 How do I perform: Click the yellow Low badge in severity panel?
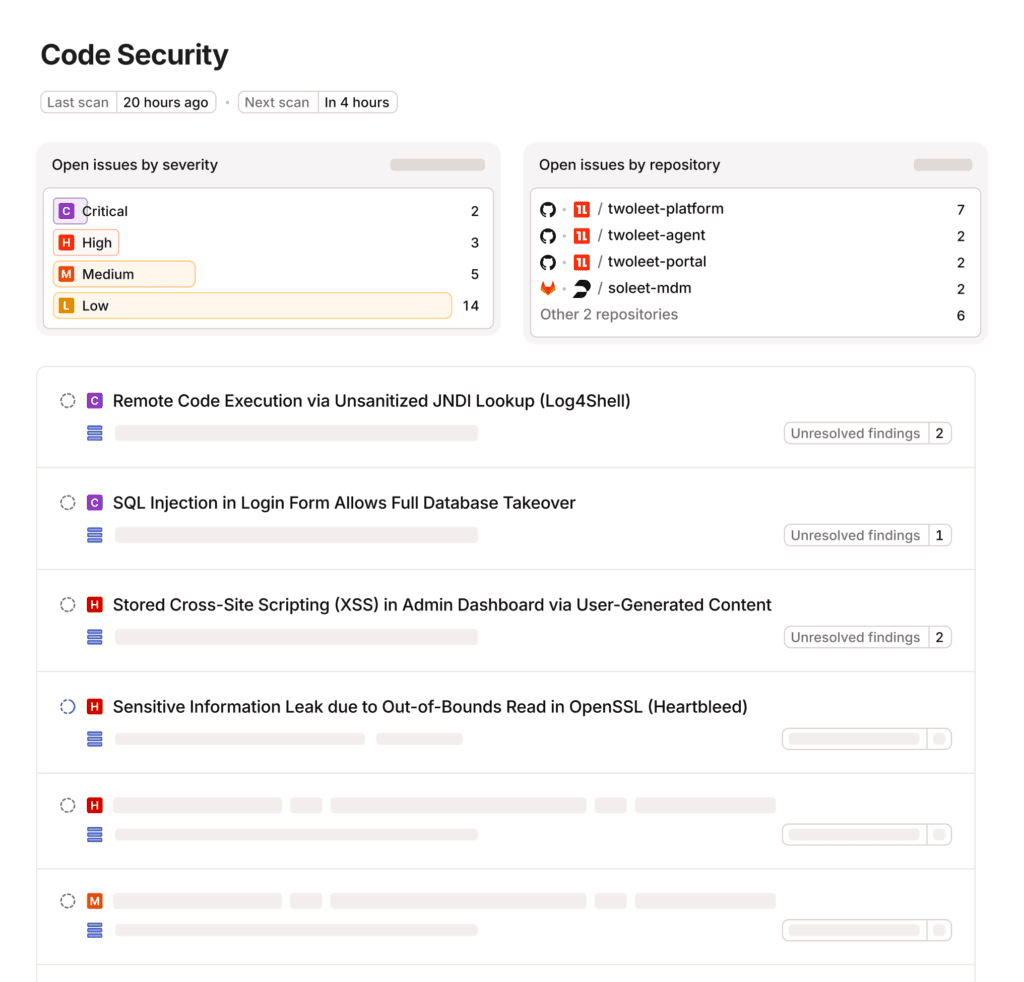pos(67,306)
